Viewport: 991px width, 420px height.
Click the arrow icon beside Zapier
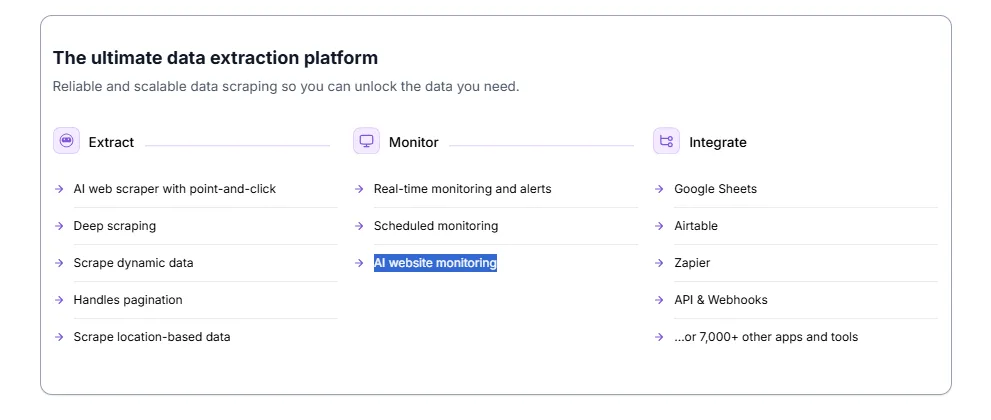click(x=660, y=263)
